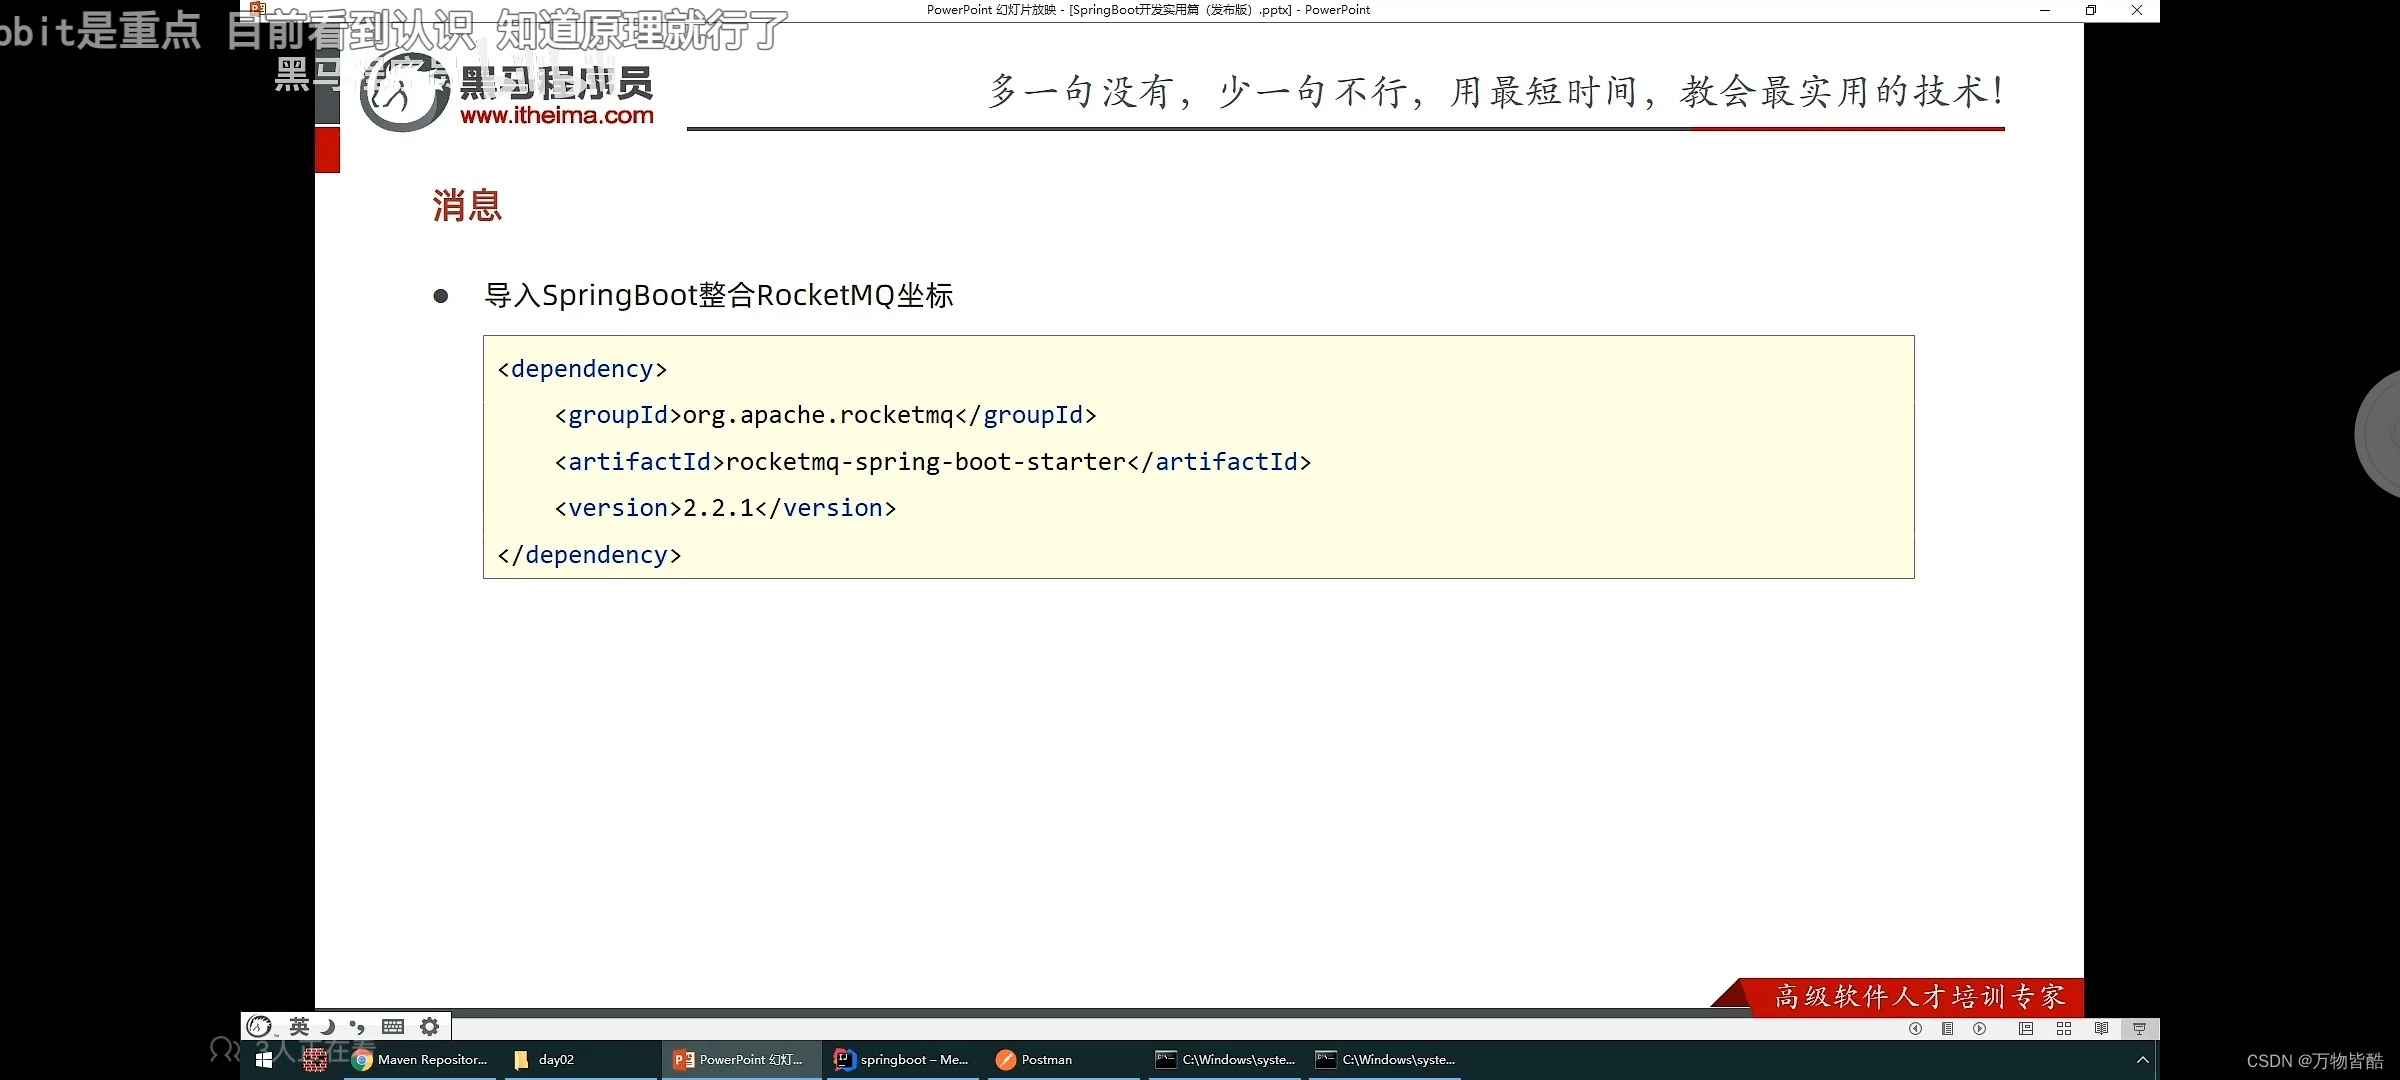Open the slide show menu icon
The height and width of the screenshot is (1080, 2400).
tap(1947, 1029)
